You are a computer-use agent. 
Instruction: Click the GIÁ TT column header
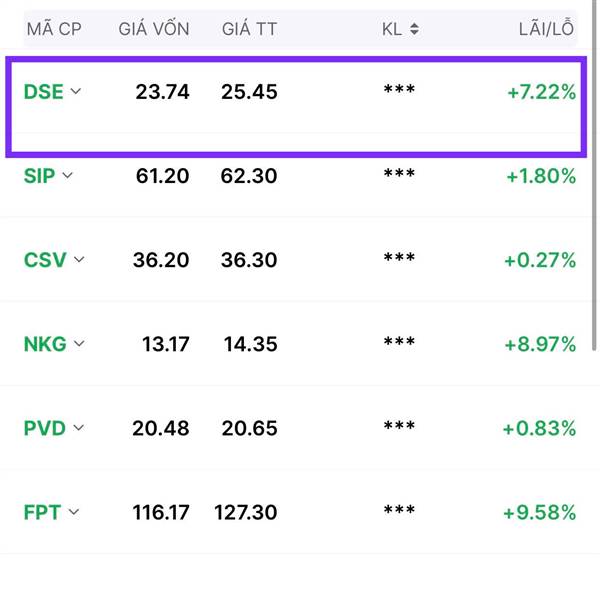tap(249, 29)
